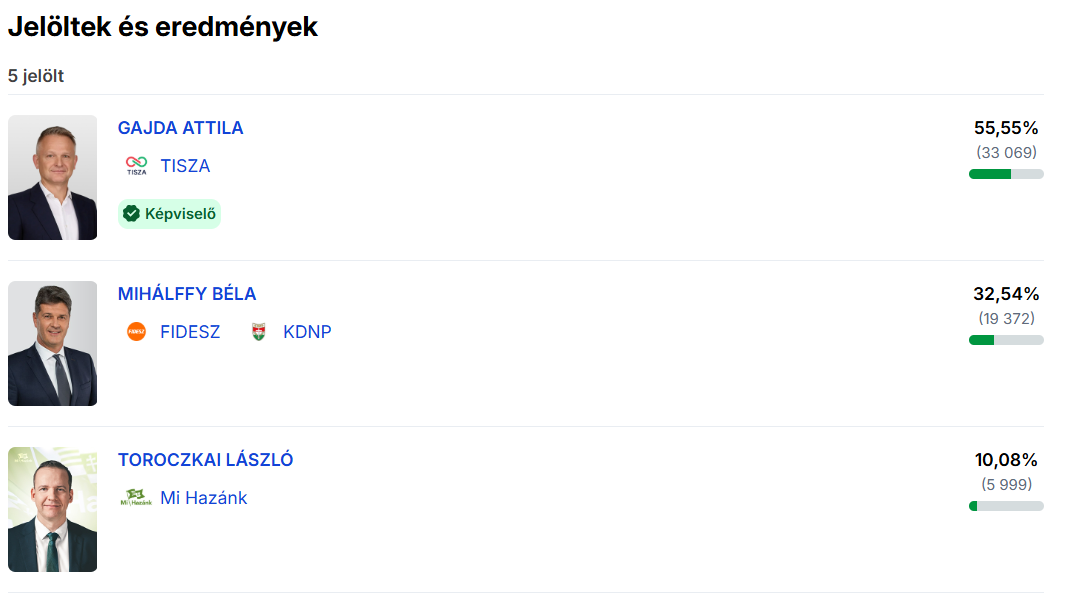Click the KDNP party name link

[307, 332]
